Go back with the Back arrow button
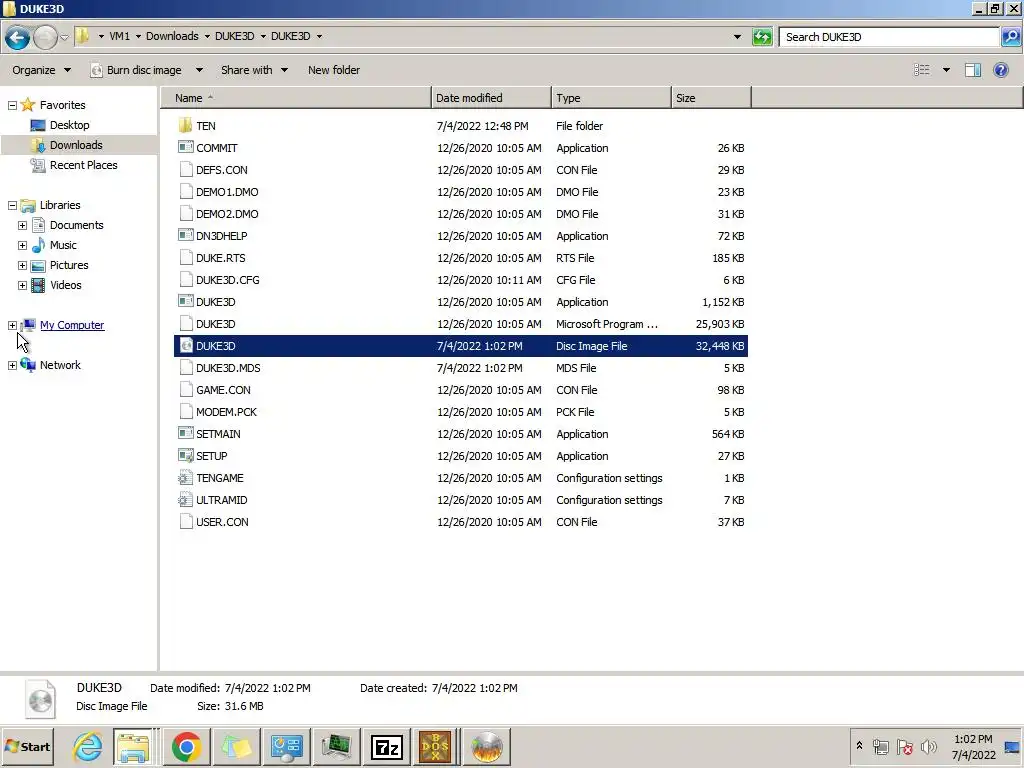The width and height of the screenshot is (1024, 768). pyautogui.click(x=18, y=37)
